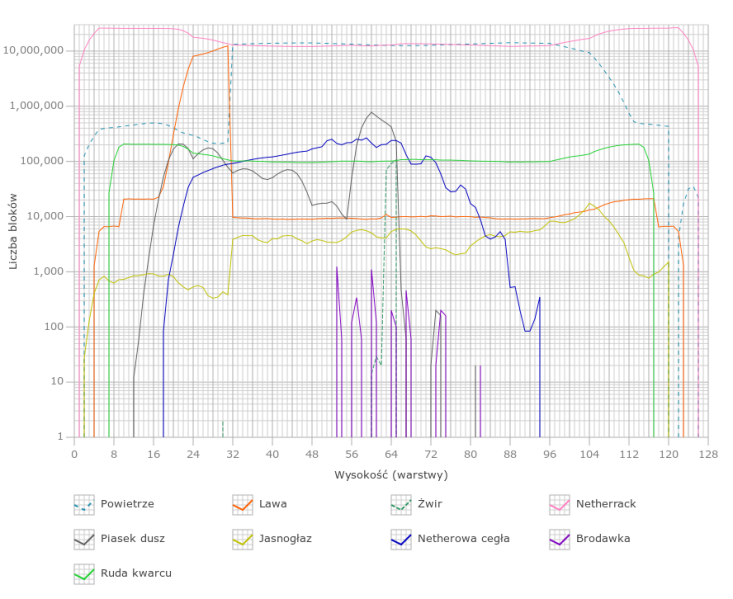This screenshot has height=599, width=733.
Task: Click the 10,000,000 y-axis tick label
Action: 35,50
